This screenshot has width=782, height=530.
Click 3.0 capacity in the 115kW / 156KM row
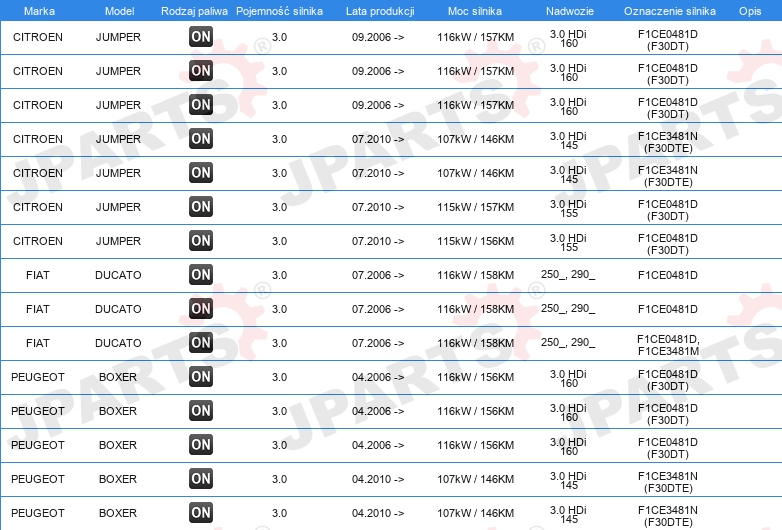pyautogui.click(x=279, y=241)
